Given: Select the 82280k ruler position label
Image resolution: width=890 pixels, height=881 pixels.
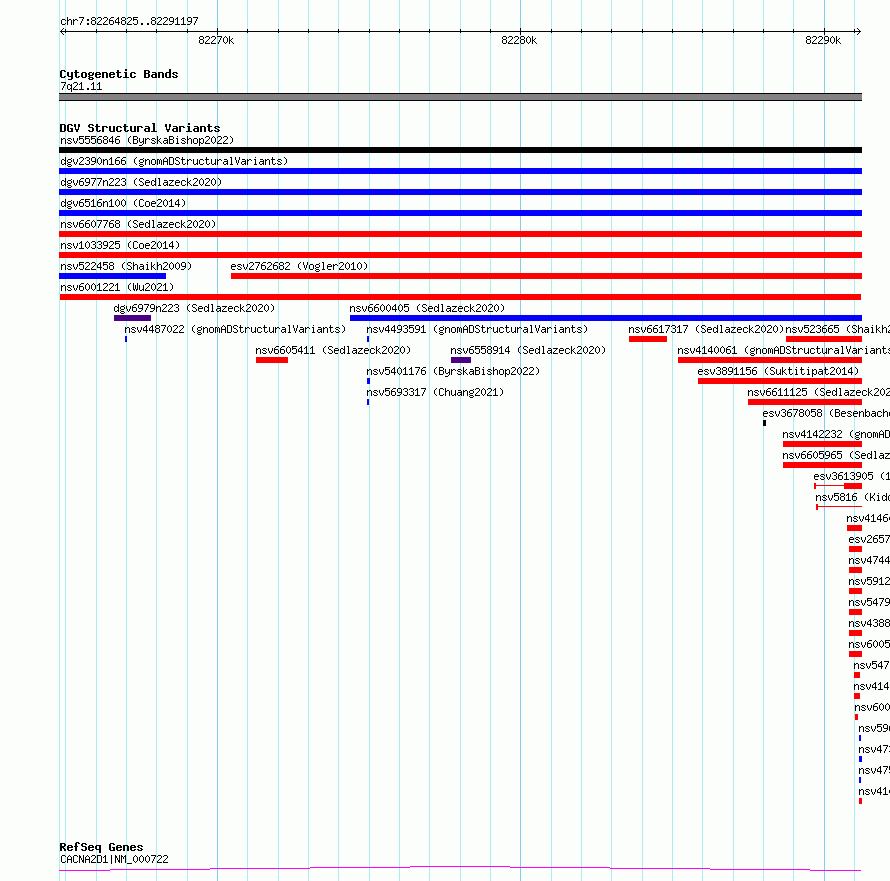Looking at the screenshot, I should (519, 40).
